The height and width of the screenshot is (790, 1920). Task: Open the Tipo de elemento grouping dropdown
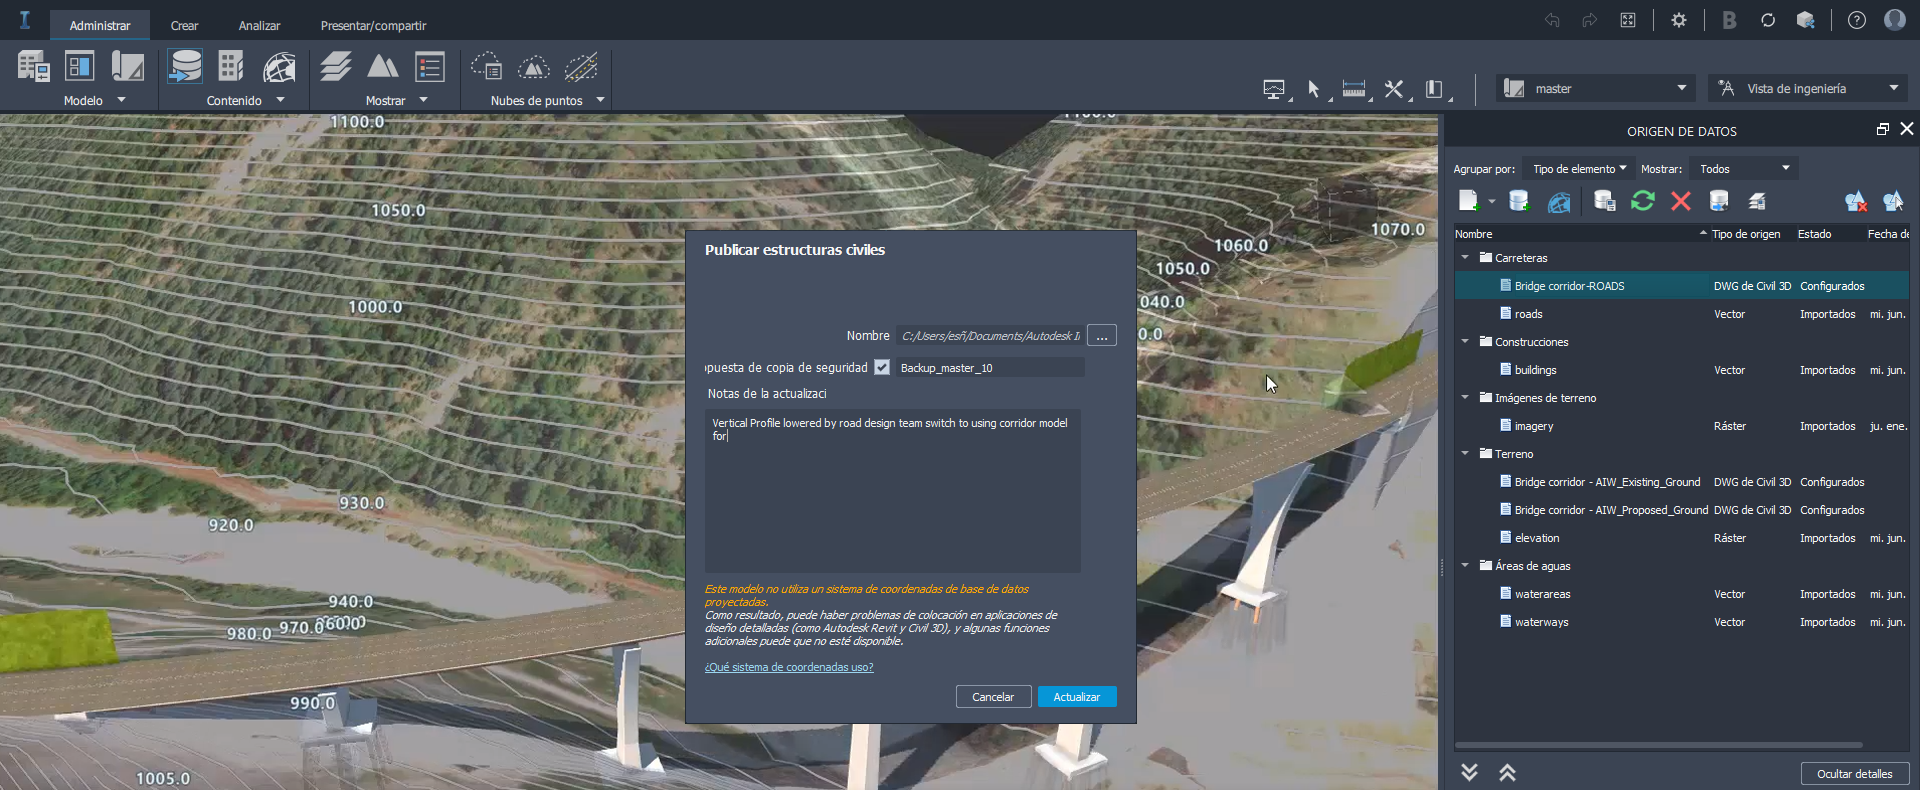point(1579,168)
